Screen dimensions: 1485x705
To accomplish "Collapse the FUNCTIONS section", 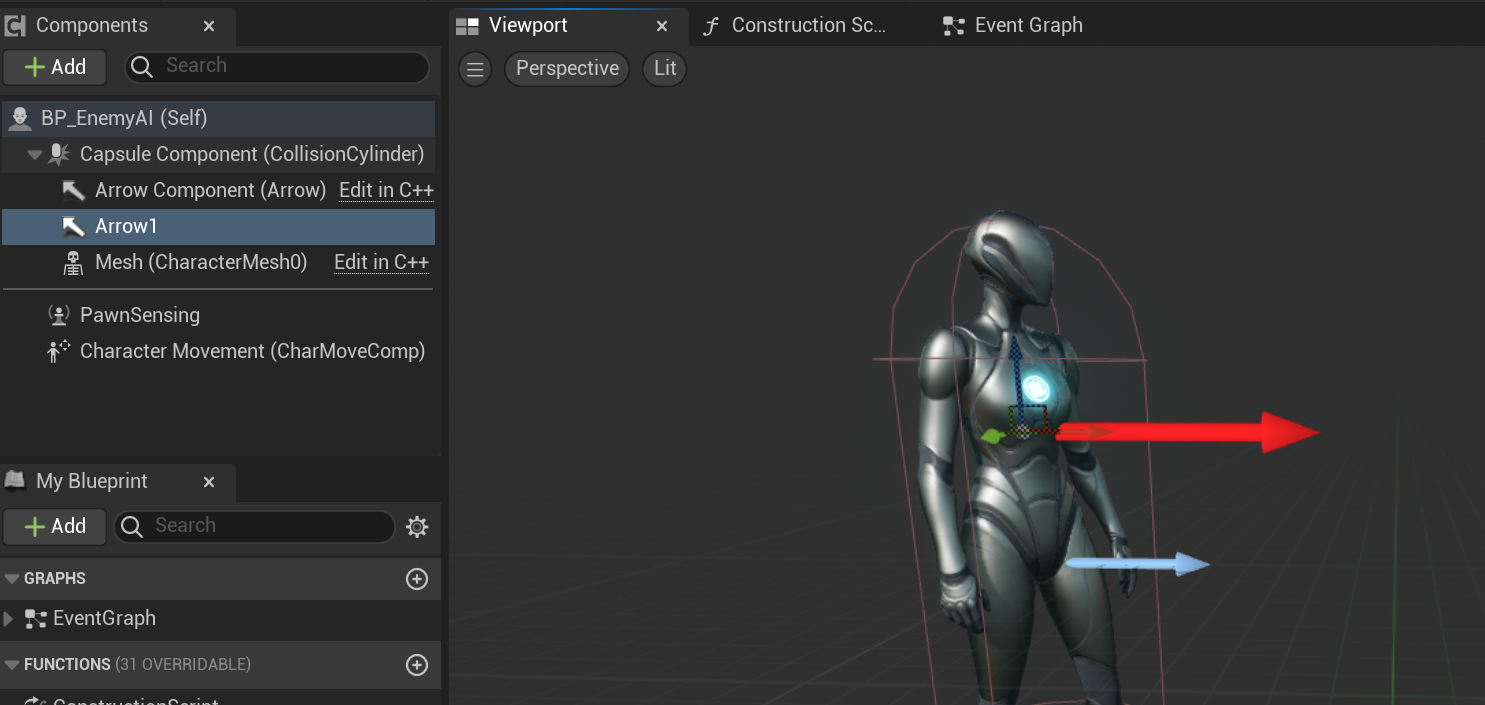I will (12, 665).
